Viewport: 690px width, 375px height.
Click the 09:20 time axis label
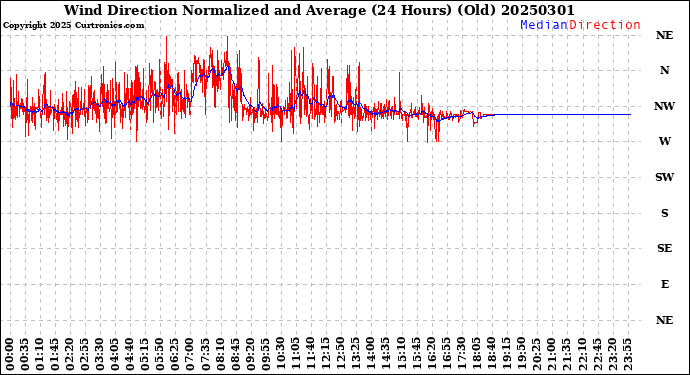tap(250, 354)
